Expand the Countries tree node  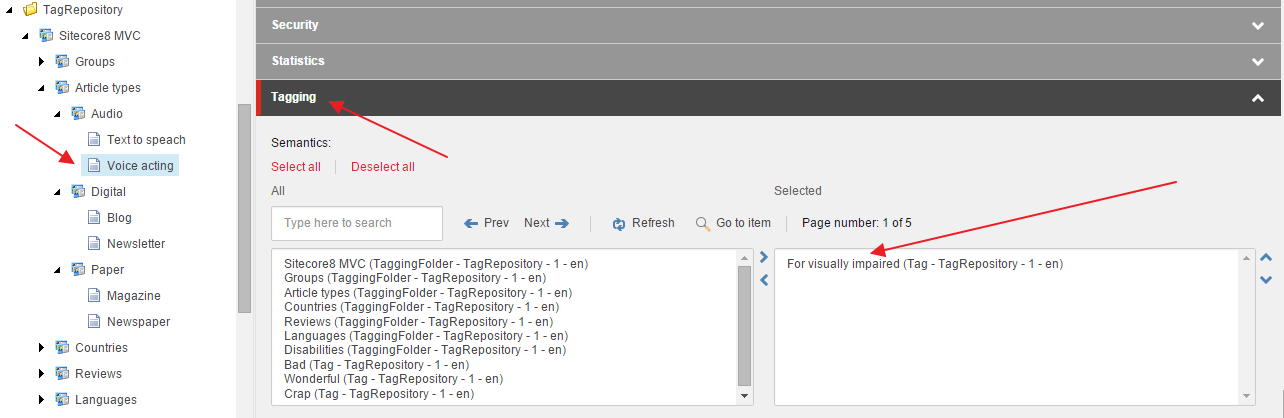(42, 348)
